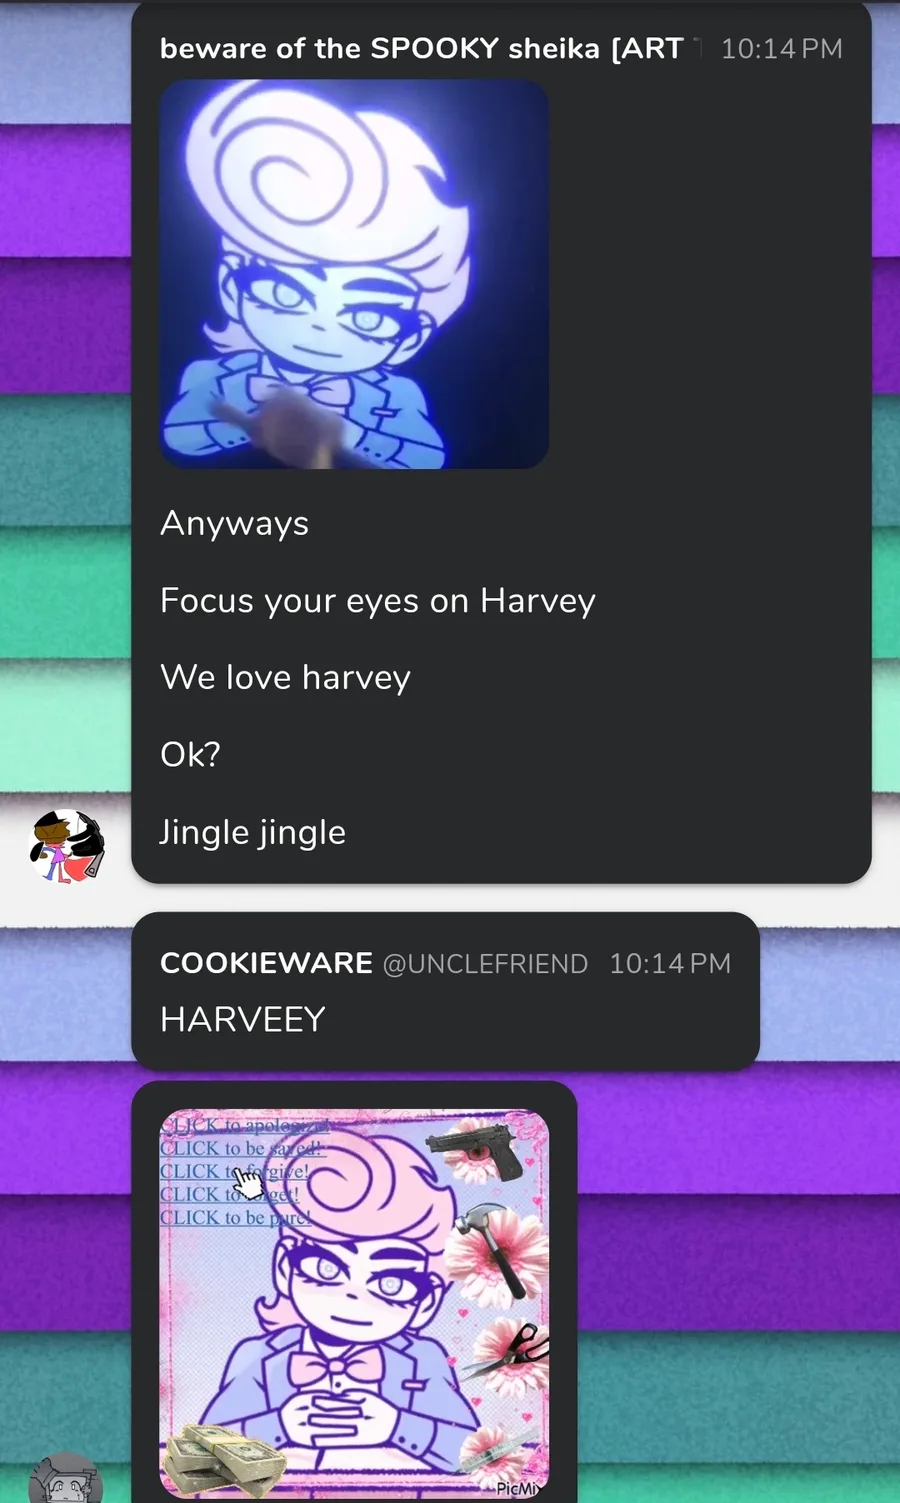
Task: Tap the 10:14 PM timestamp on top message
Action: [x=782, y=48]
